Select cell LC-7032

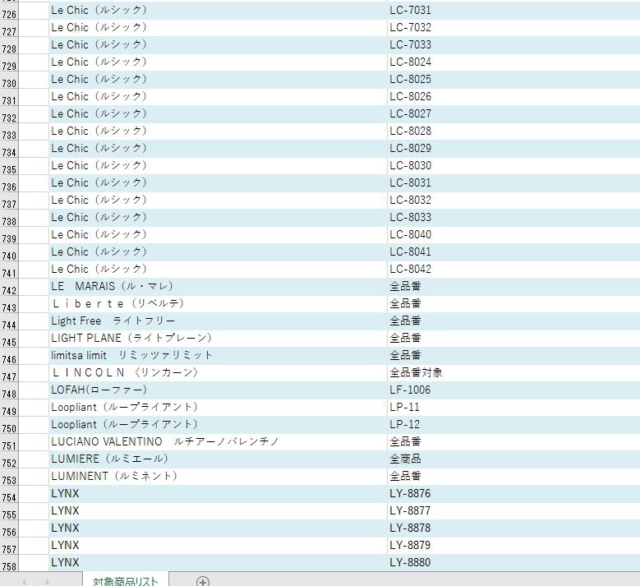(513, 27)
